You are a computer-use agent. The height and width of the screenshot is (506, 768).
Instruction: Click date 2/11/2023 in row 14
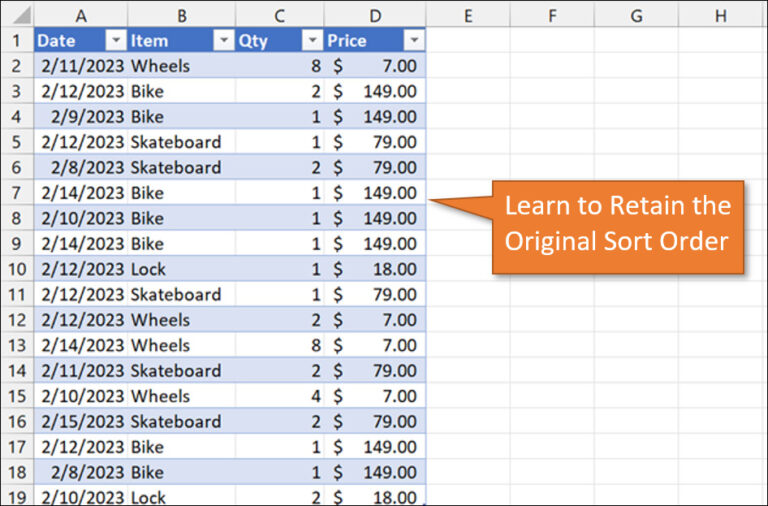coord(81,371)
